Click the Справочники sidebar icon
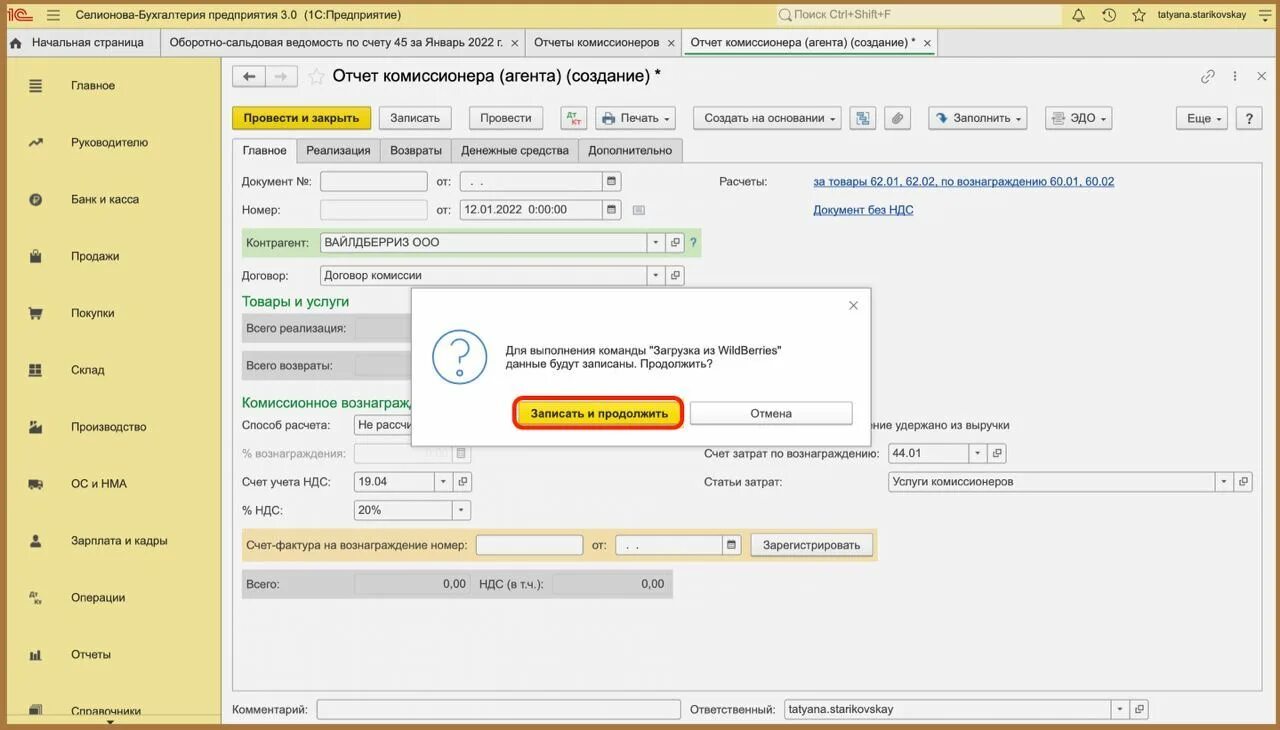This screenshot has height=730, width=1280. [x=36, y=711]
